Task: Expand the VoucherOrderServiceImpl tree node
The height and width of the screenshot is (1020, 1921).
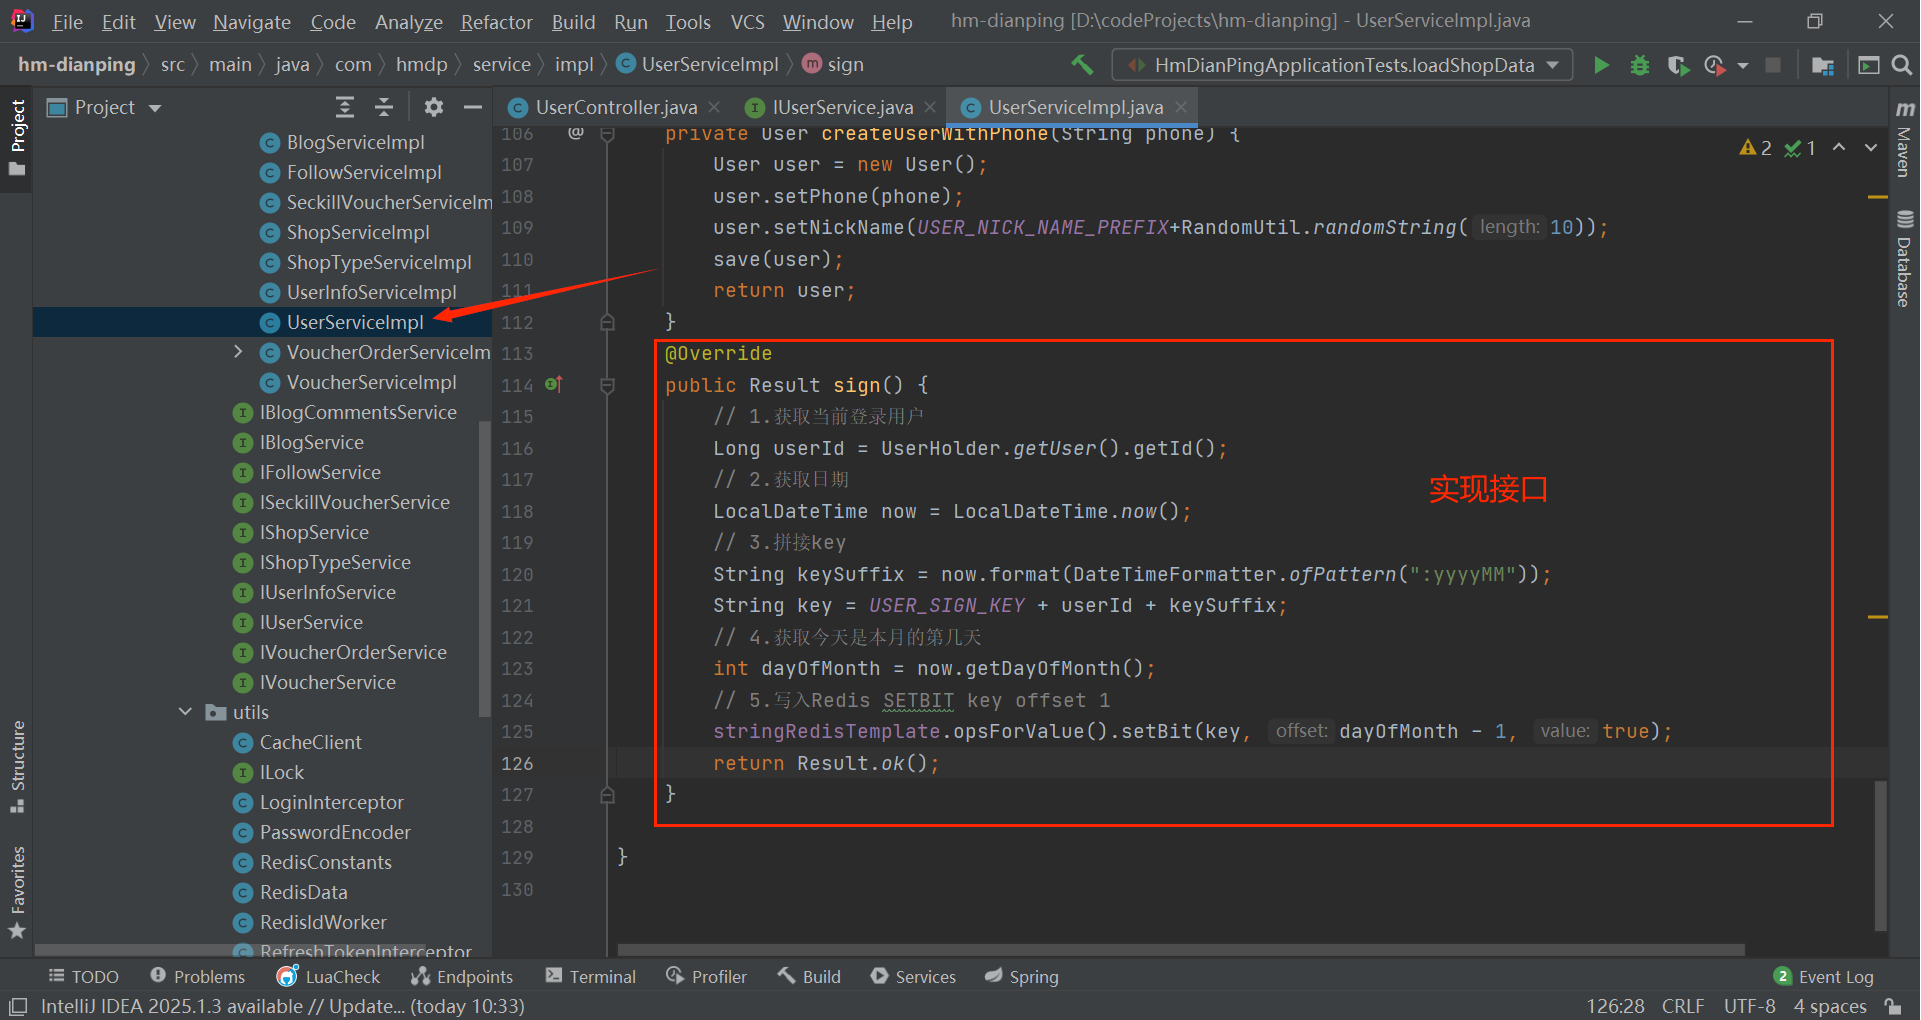Action: 238,352
